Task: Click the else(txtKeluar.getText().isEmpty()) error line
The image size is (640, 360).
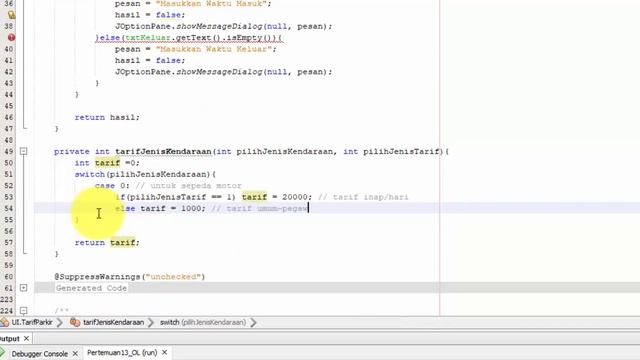Action: [189, 38]
